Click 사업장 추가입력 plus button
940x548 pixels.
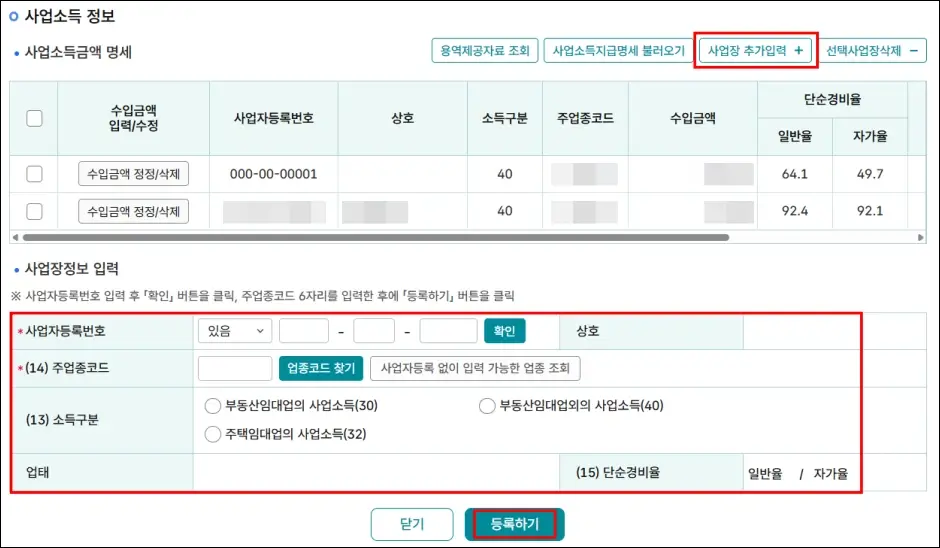pyautogui.click(x=755, y=51)
